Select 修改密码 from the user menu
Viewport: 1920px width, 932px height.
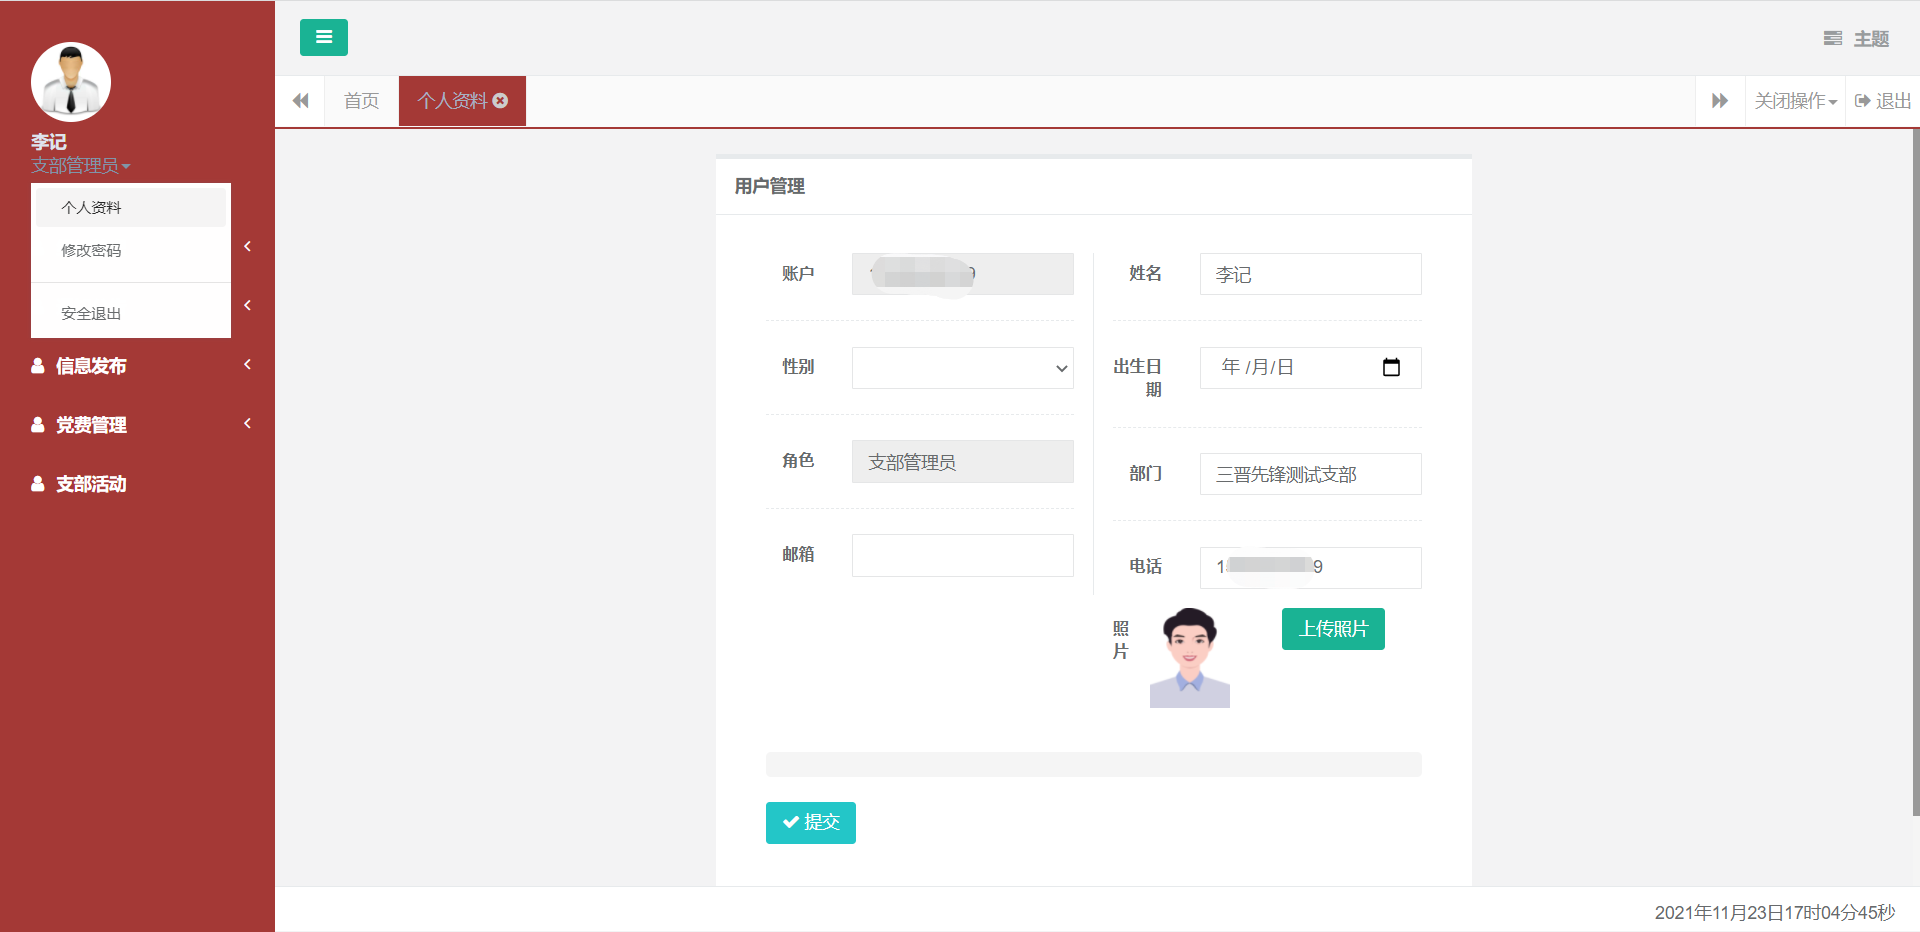[91, 251]
